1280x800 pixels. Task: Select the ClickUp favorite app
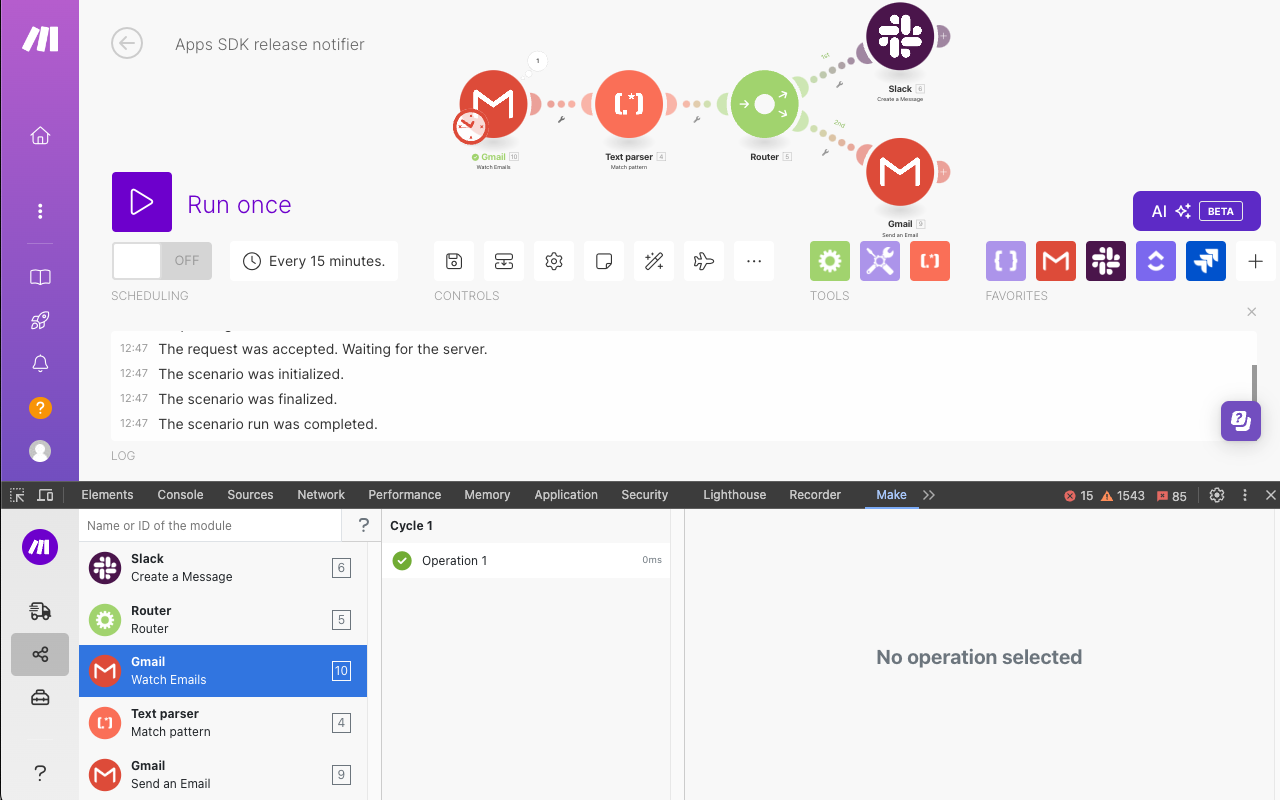pos(1156,261)
